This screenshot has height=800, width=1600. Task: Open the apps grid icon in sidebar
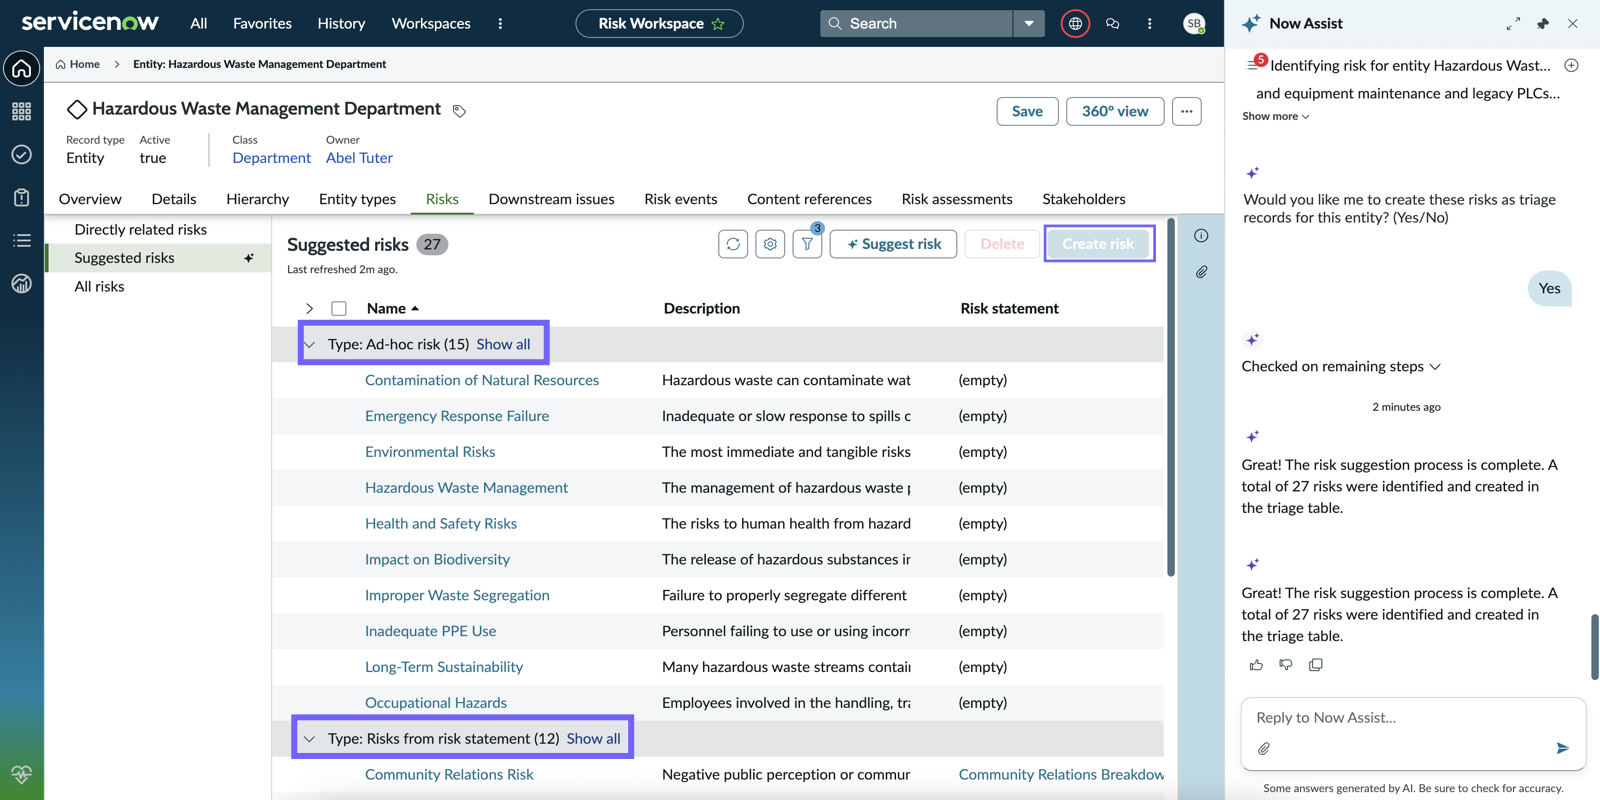[x=21, y=111]
